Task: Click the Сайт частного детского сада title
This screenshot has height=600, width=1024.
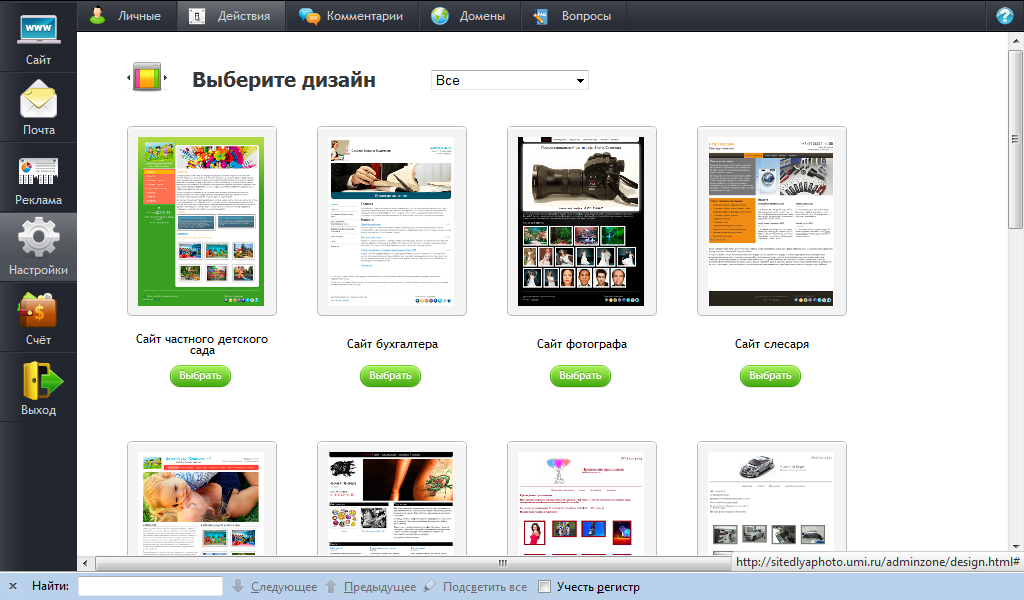Action: (202, 345)
